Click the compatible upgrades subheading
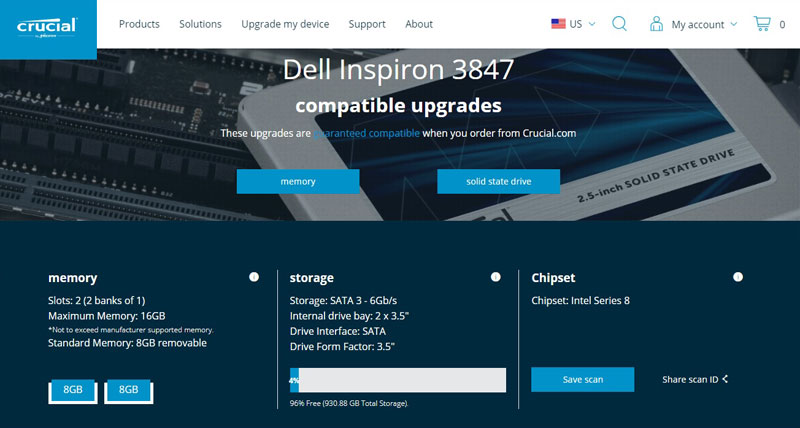 [x=398, y=106]
